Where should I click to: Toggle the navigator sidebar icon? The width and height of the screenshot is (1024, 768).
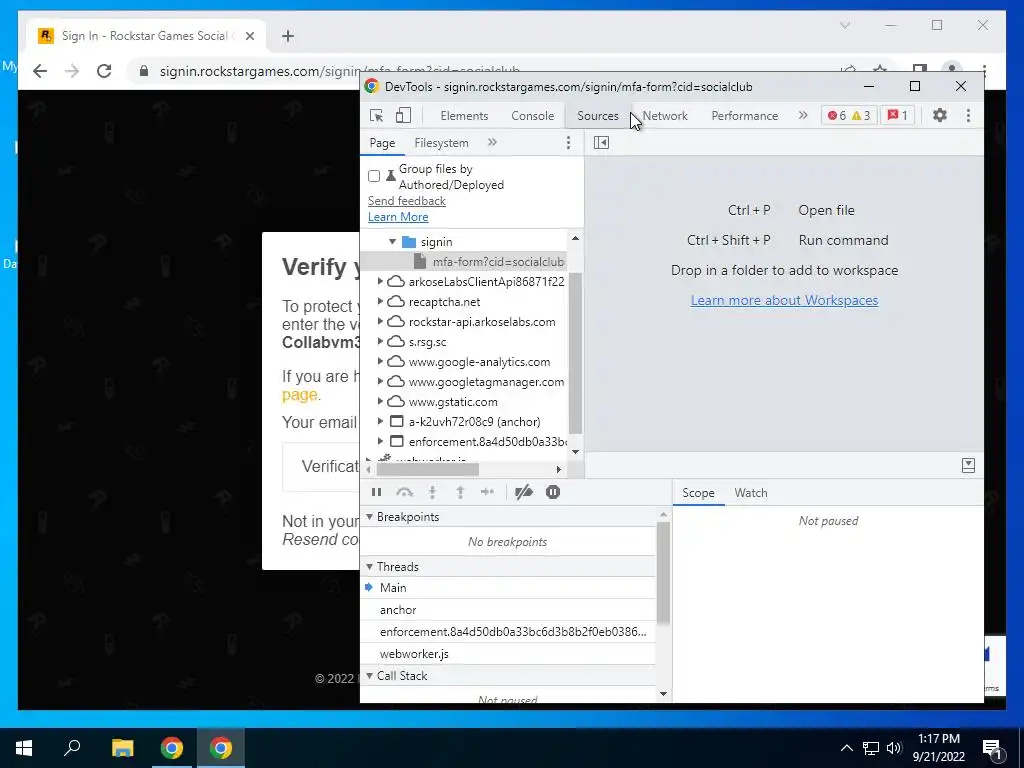pos(601,142)
